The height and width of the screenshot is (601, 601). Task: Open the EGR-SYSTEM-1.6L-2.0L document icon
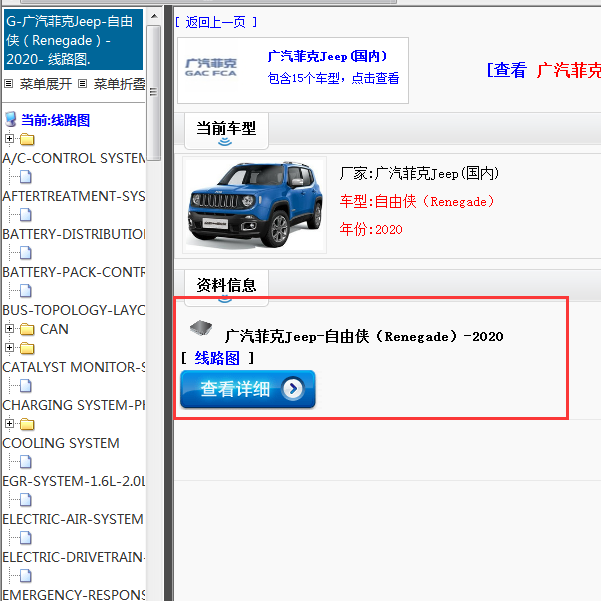point(26,462)
